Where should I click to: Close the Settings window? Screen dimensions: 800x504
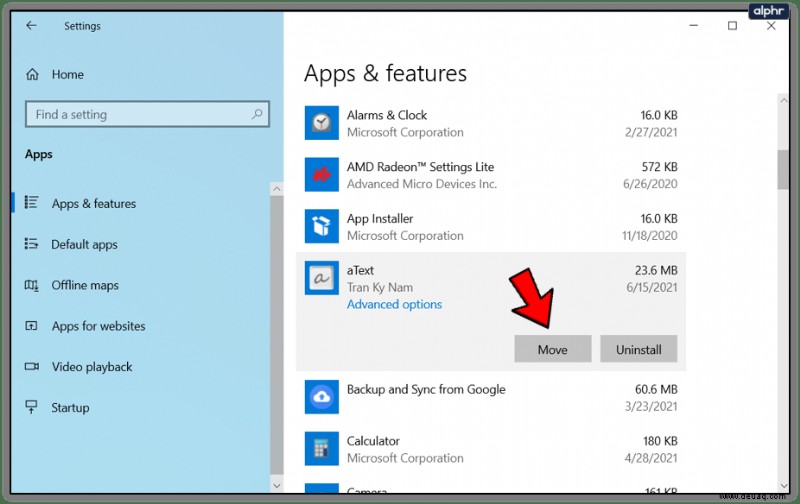click(x=771, y=26)
